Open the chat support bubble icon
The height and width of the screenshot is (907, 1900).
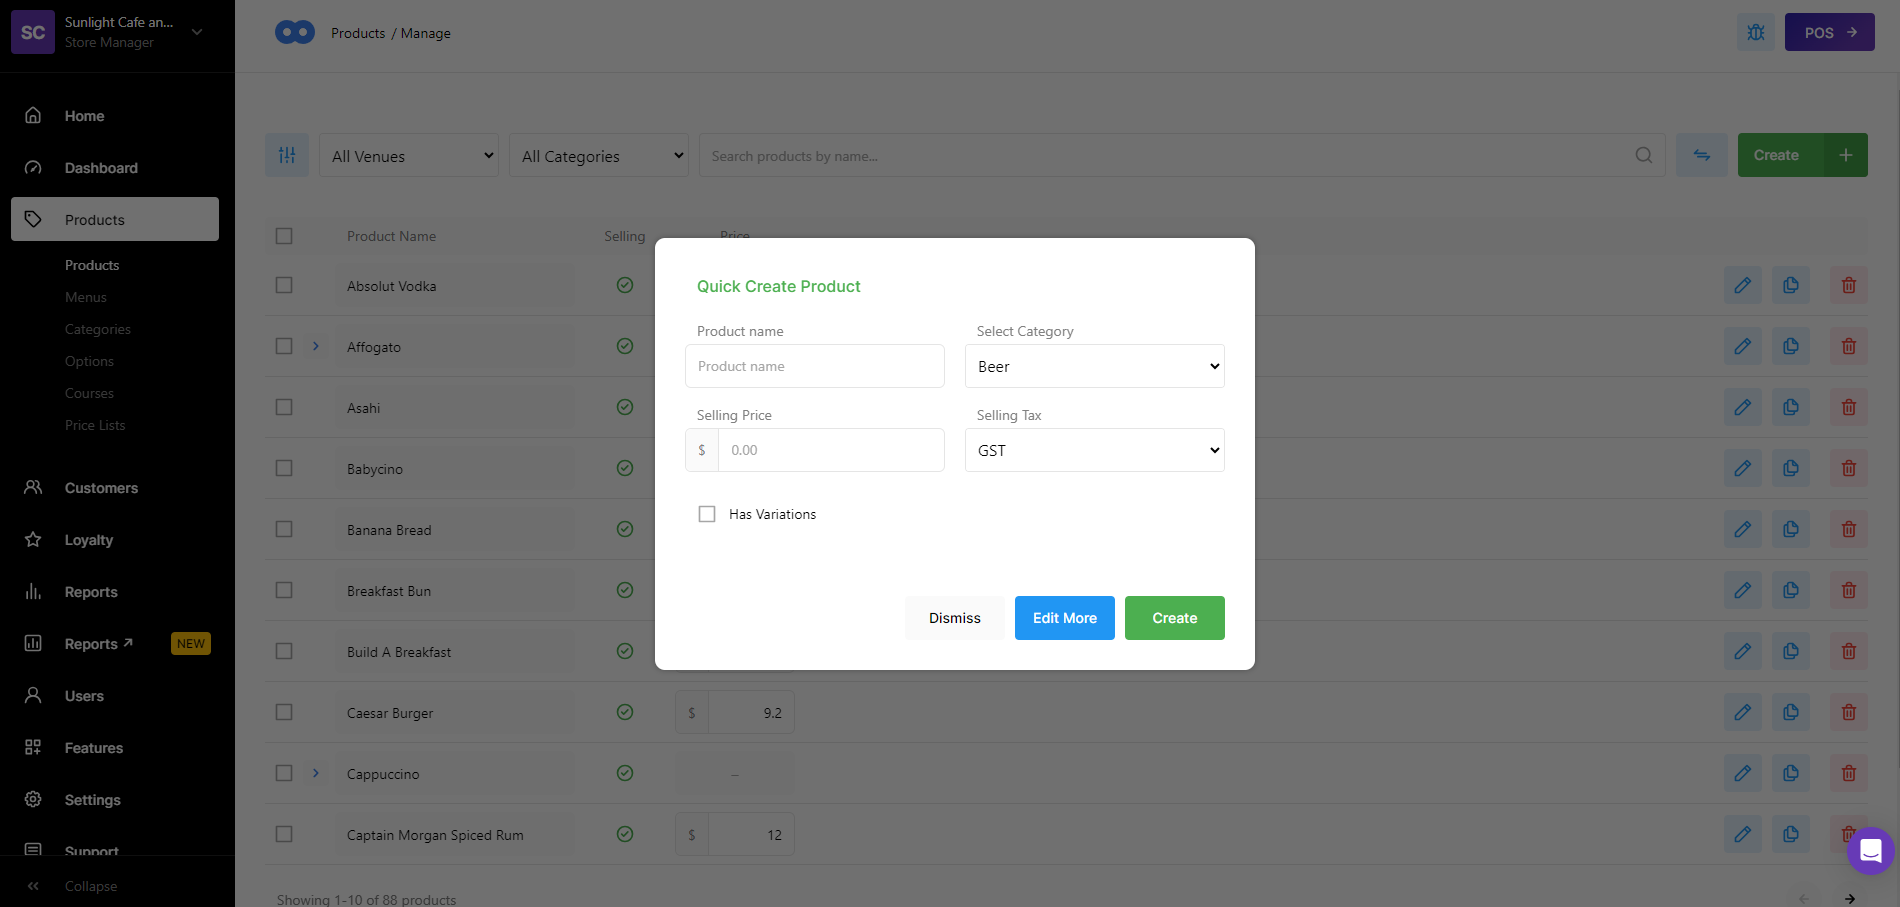tap(1870, 851)
